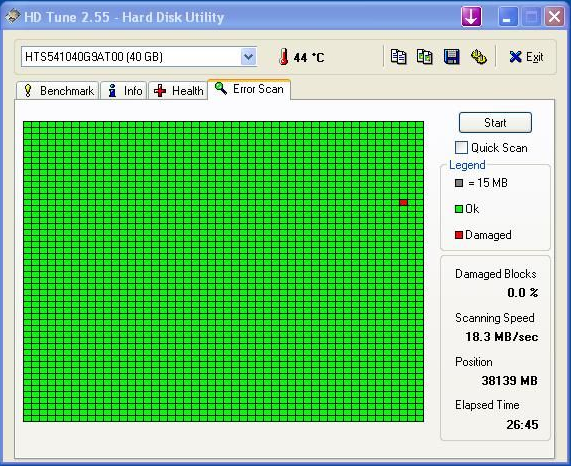Image resolution: width=571 pixels, height=466 pixels.
Task: Click the 18.3 MB/sec scanning speed value
Action: pos(502,336)
